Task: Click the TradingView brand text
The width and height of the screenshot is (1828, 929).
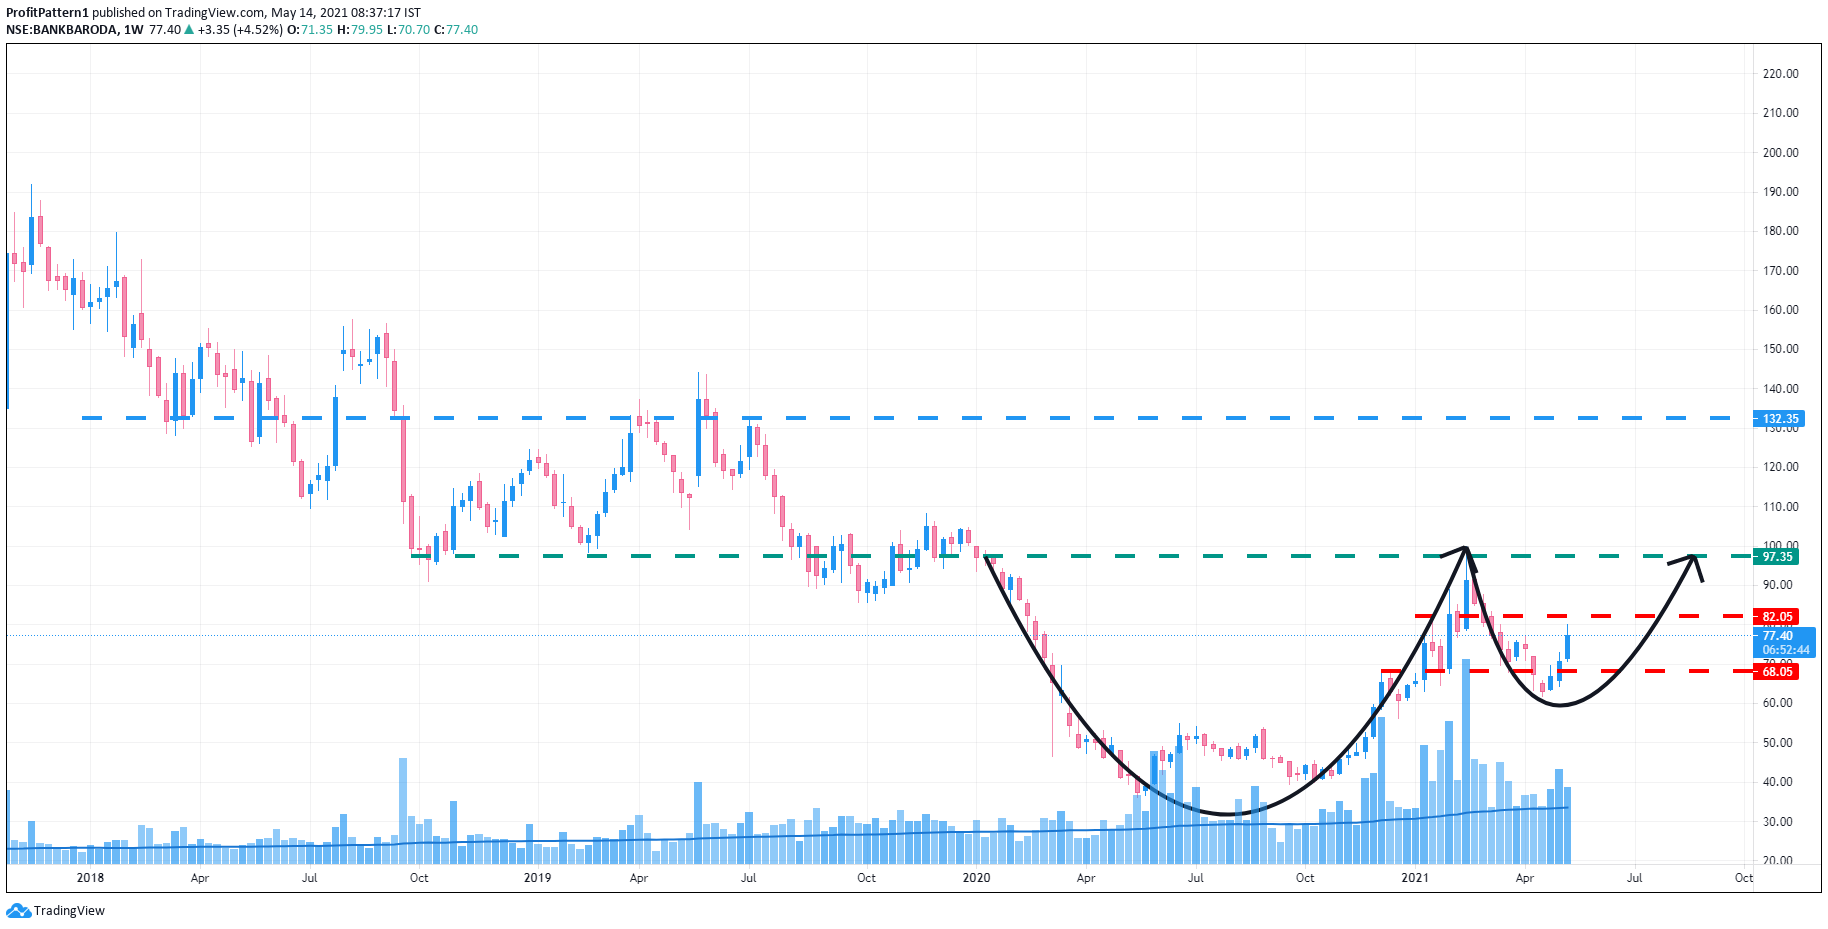Action: (70, 911)
